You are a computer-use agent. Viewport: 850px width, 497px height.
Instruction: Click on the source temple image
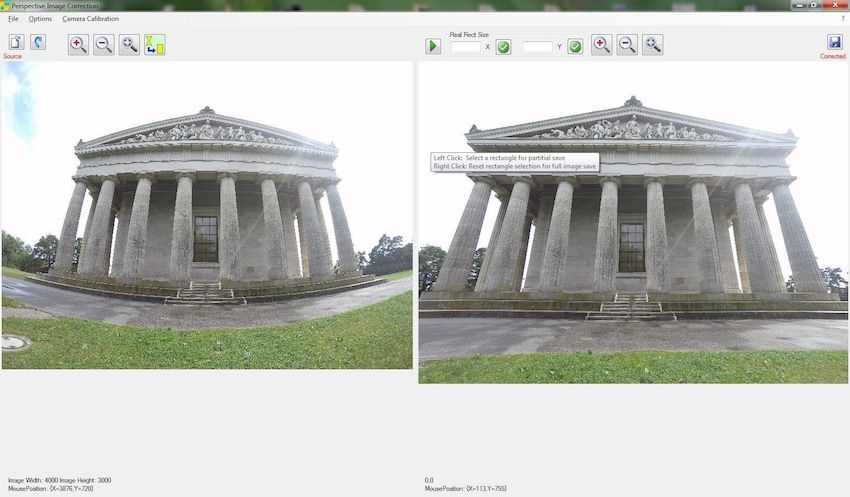(207, 215)
